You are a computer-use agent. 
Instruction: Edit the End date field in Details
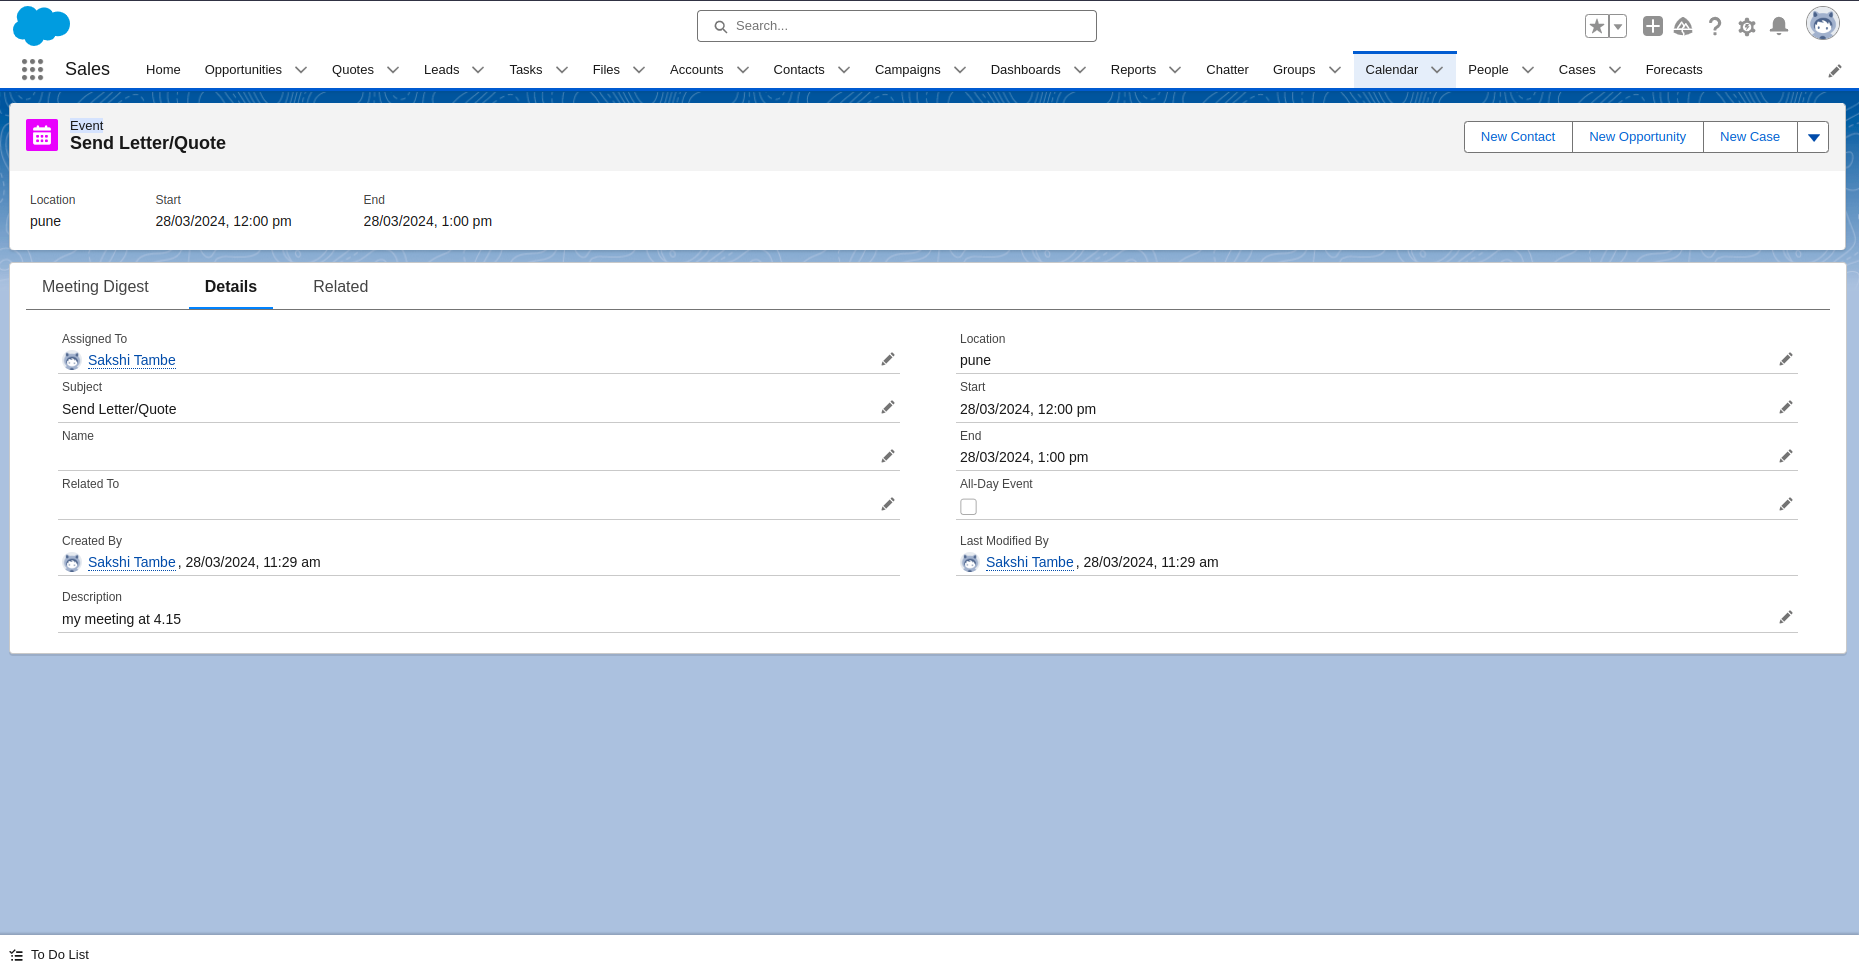coord(1786,456)
